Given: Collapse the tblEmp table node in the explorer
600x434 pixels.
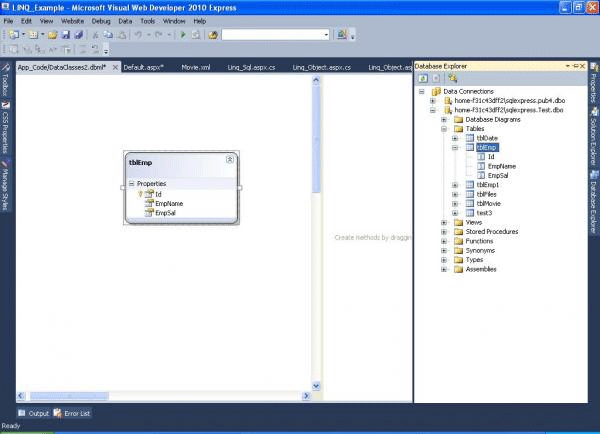Looking at the screenshot, I should click(x=455, y=148).
